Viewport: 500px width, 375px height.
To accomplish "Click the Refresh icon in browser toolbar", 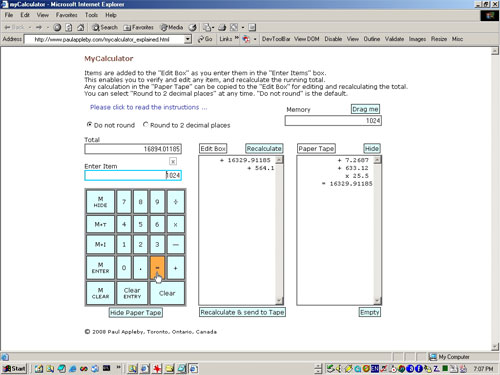I will point(69,27).
